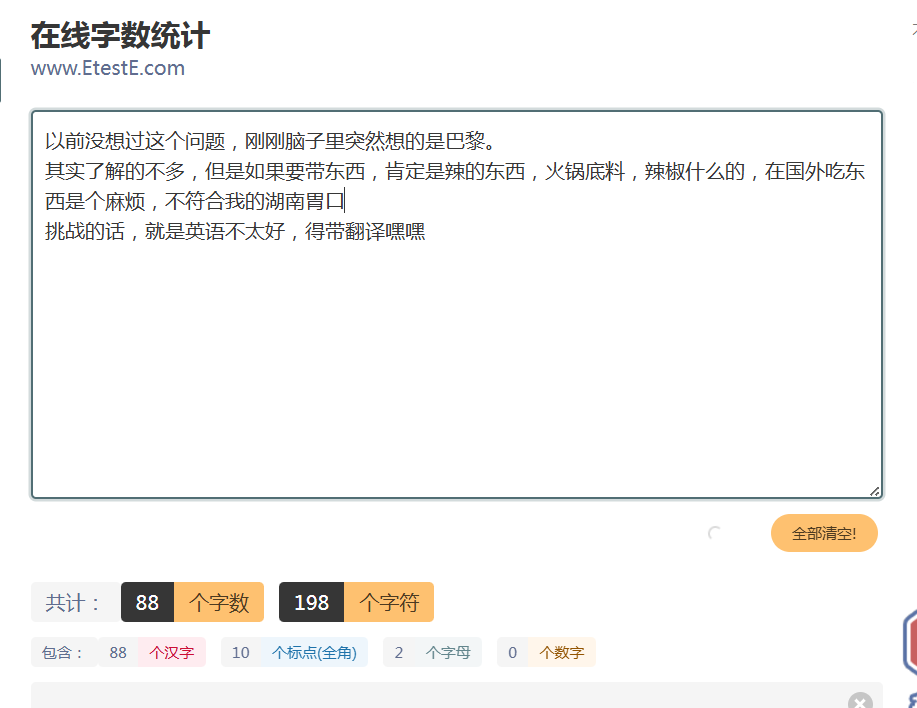Select the 0 digits count value
The width and height of the screenshot is (917, 708).
[512, 652]
